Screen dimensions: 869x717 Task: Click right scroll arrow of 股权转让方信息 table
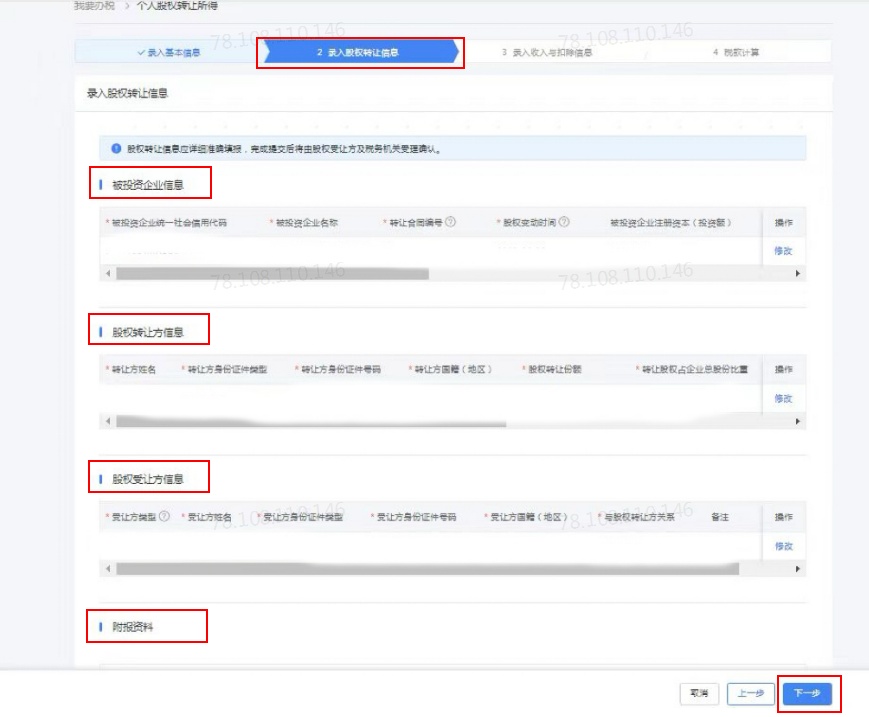point(798,421)
